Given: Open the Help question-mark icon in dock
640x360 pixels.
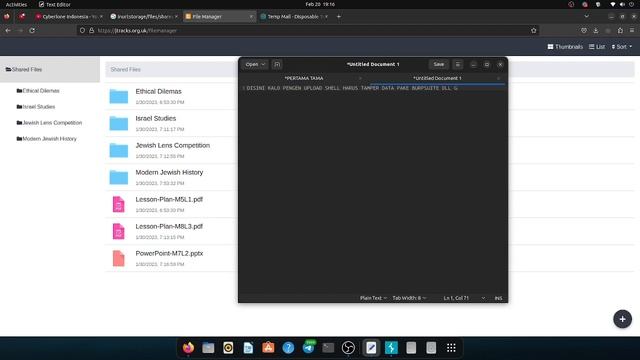Looking at the screenshot, I should coord(288,348).
